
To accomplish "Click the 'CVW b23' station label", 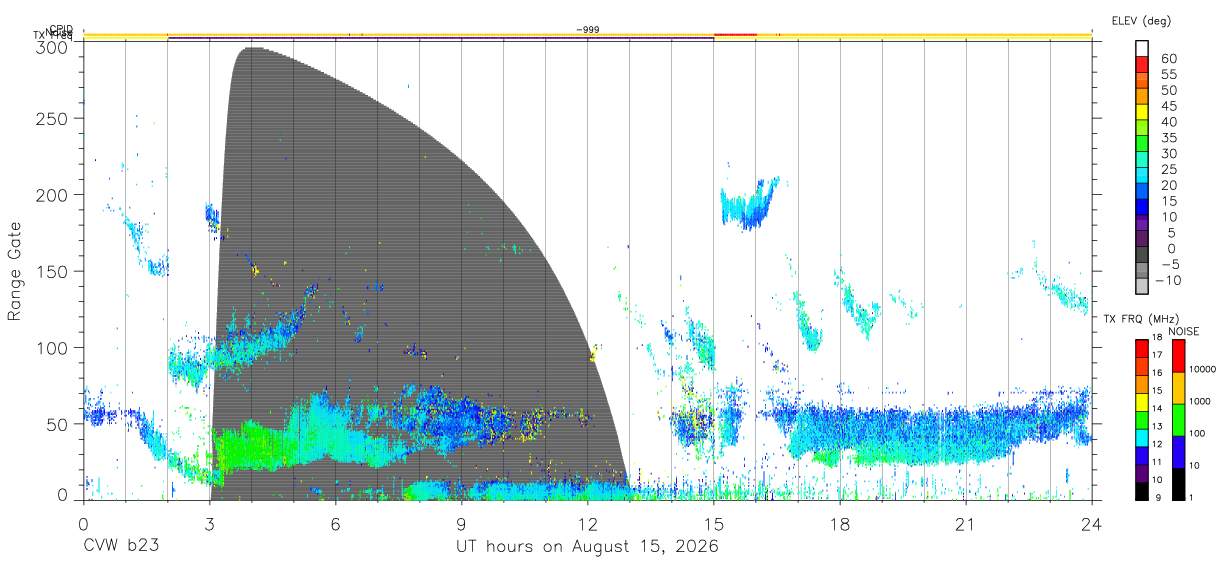I will coord(121,546).
